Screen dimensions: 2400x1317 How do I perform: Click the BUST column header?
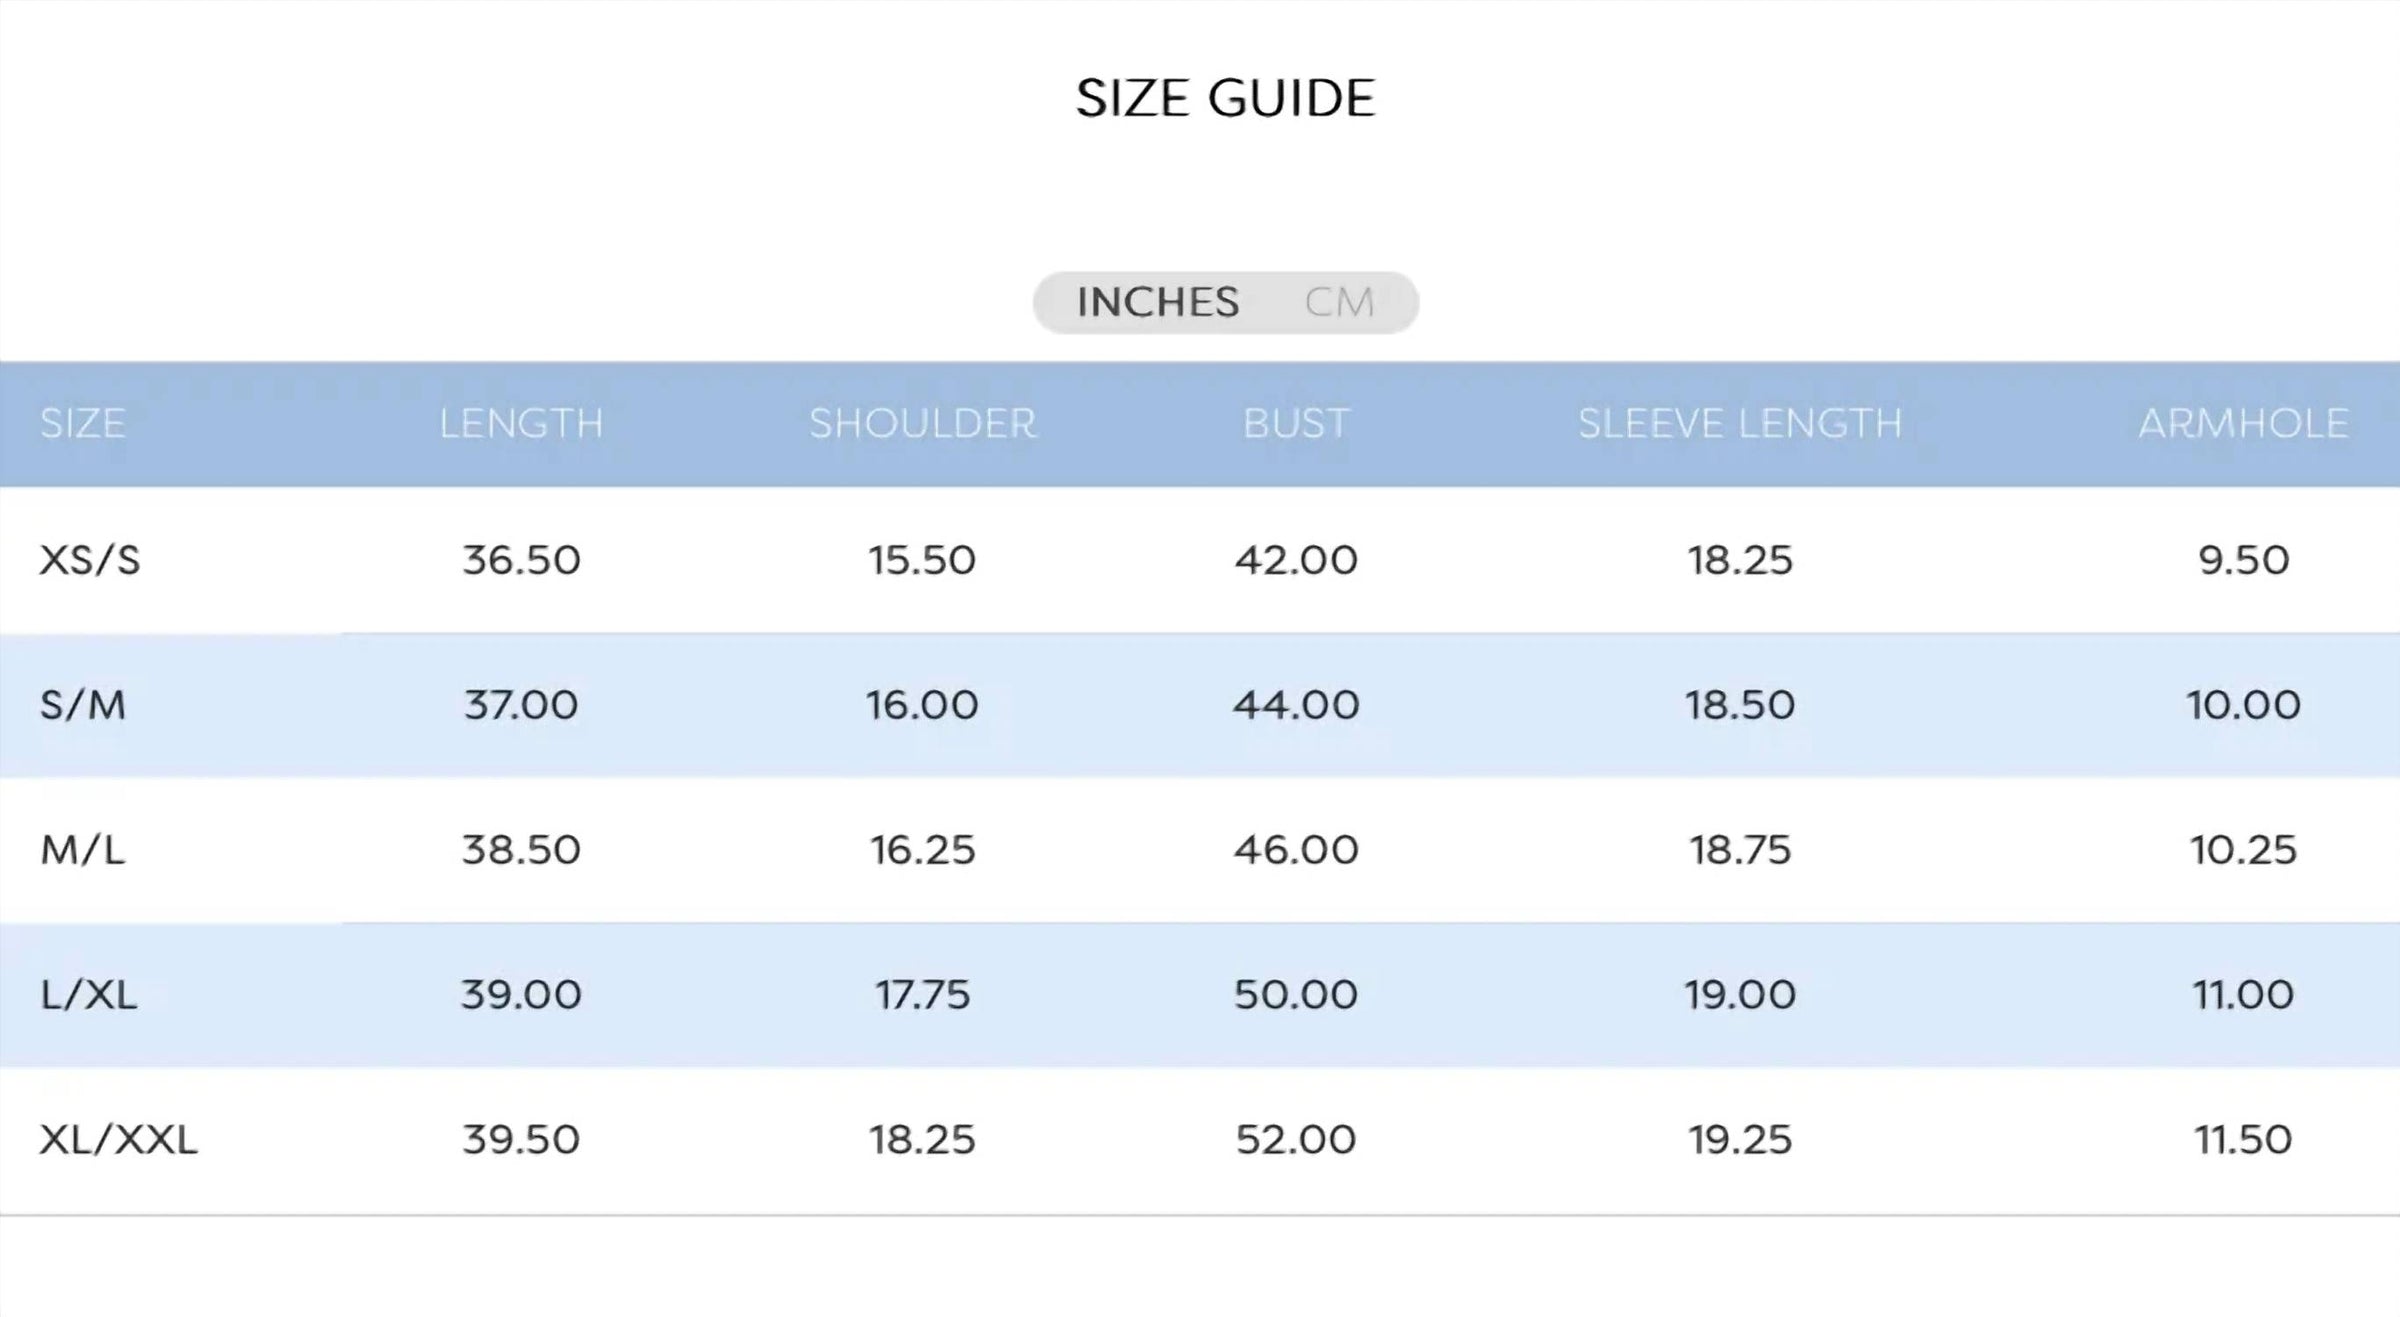point(1296,424)
